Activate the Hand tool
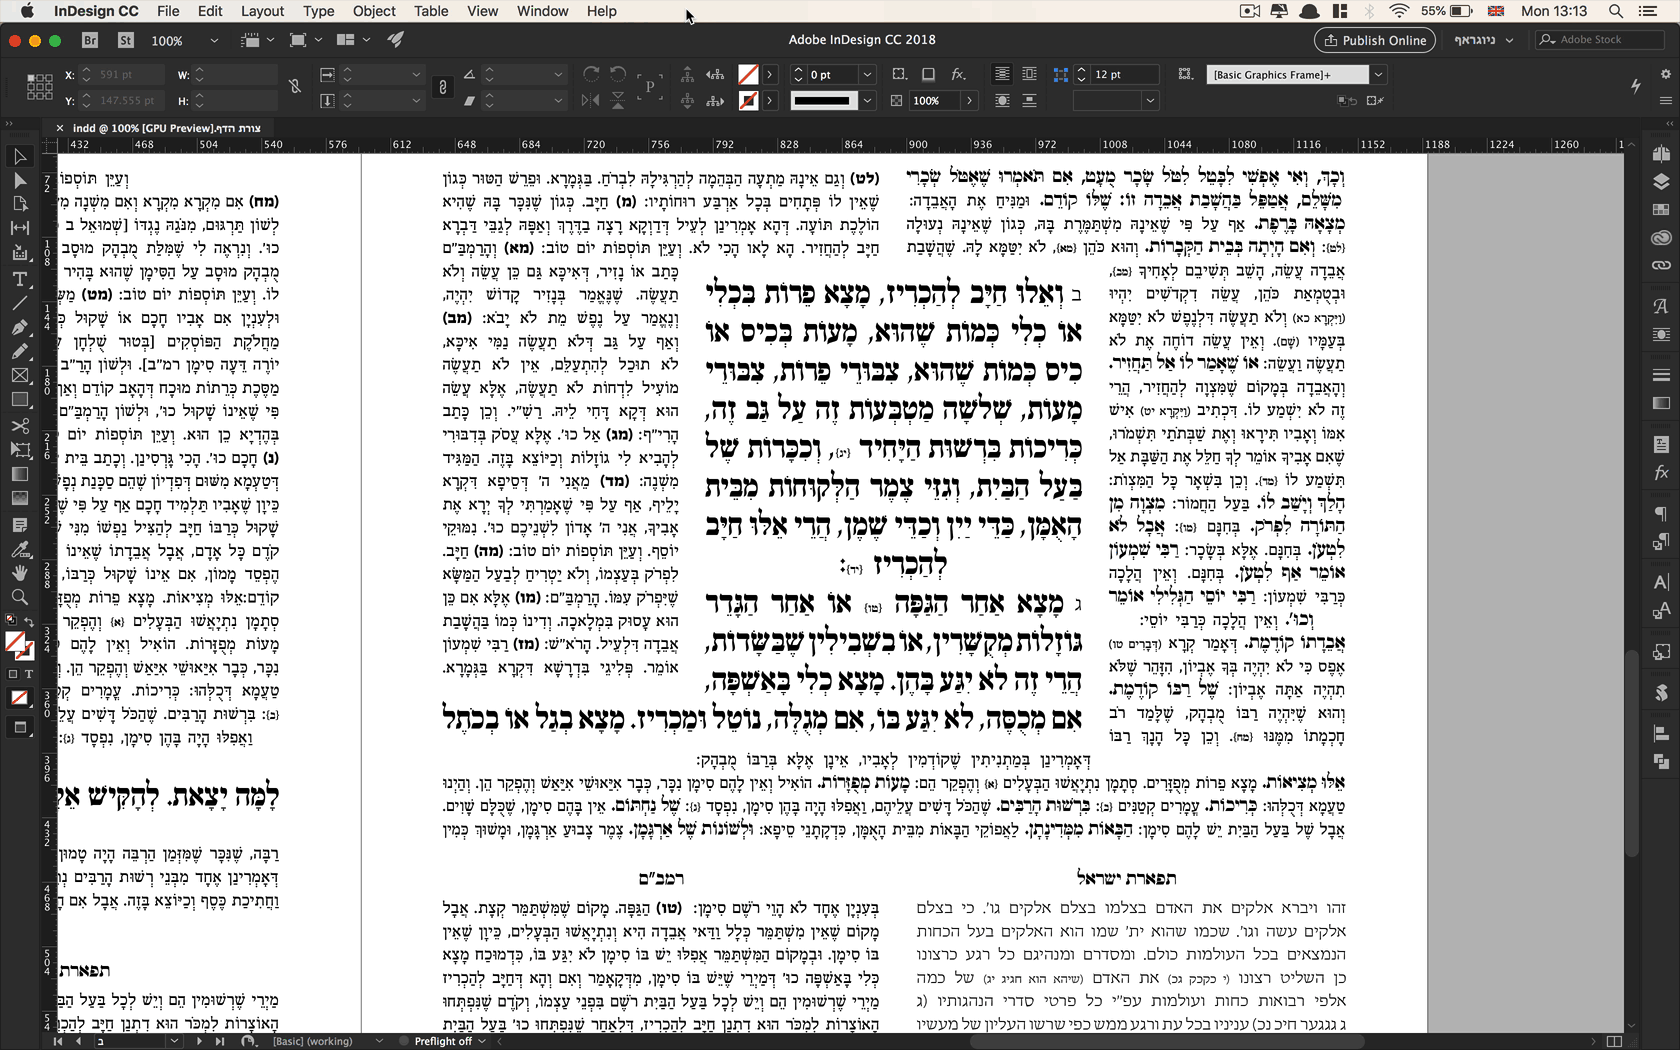The width and height of the screenshot is (1680, 1050). click(19, 573)
